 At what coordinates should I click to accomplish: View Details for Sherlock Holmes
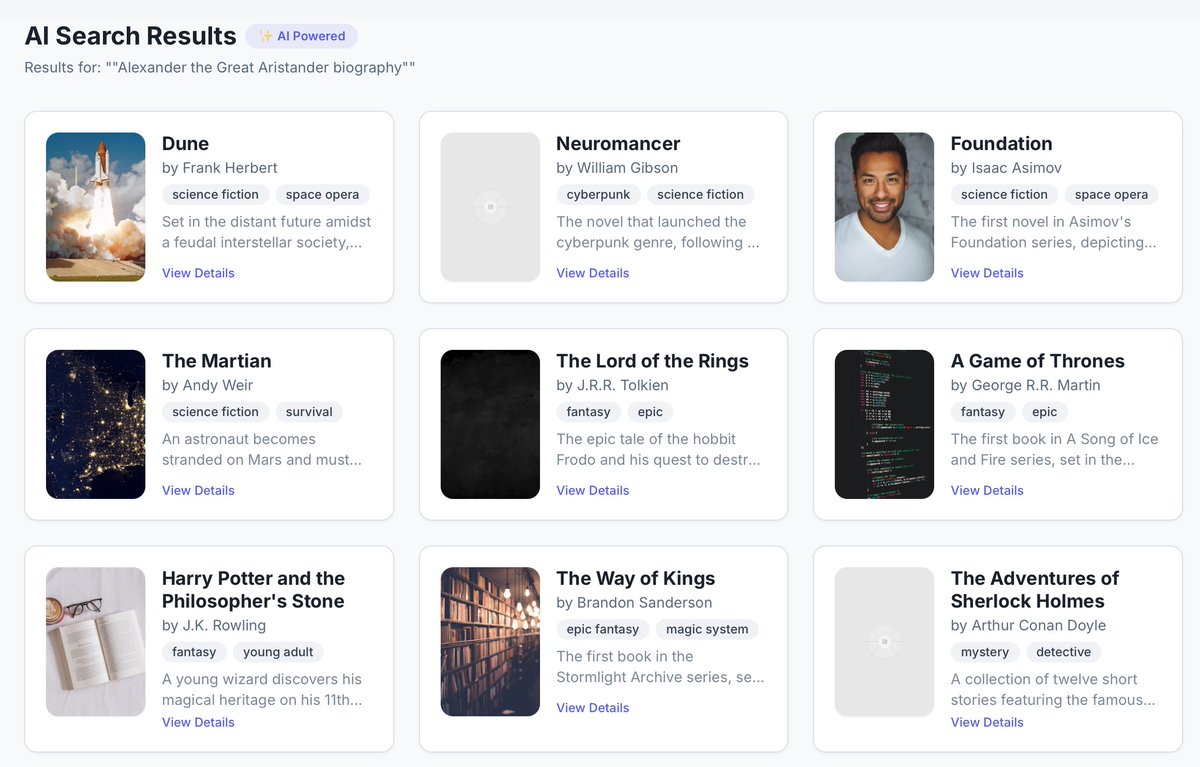[987, 722]
